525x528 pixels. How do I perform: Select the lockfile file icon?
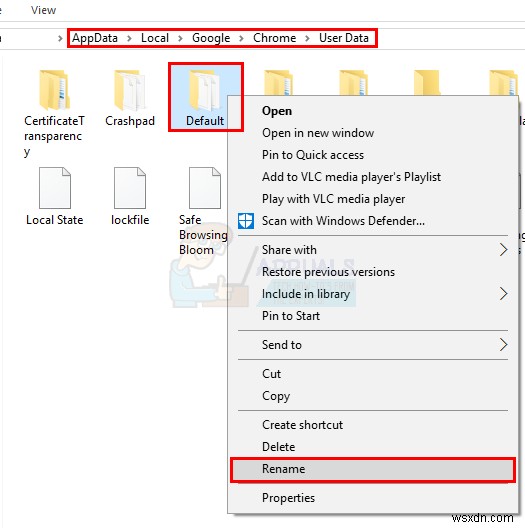click(x=130, y=188)
